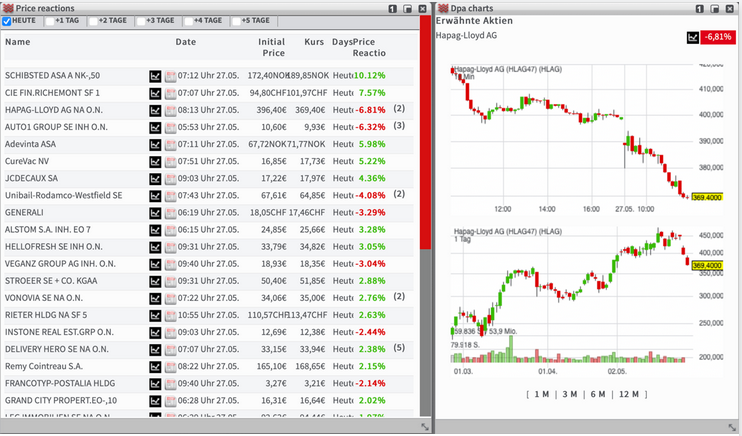
Task: Click chart icon beside -6,81% in Dpa charts
Action: coord(693,37)
